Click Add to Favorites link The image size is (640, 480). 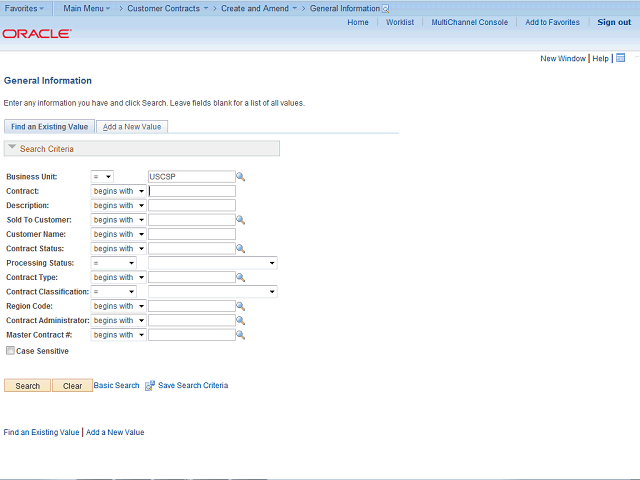552,22
